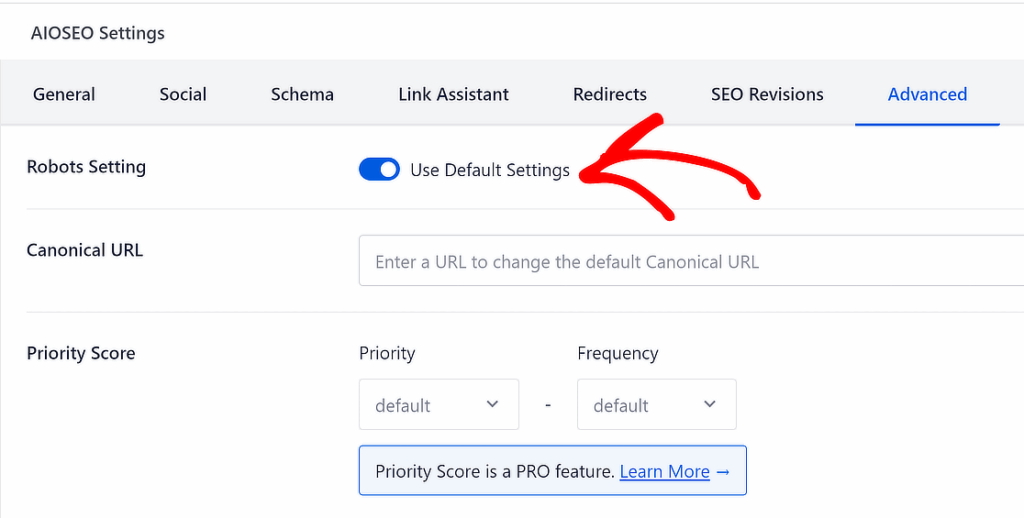1024x518 pixels.
Task: Select the Redirects tab
Action: pyautogui.click(x=610, y=95)
